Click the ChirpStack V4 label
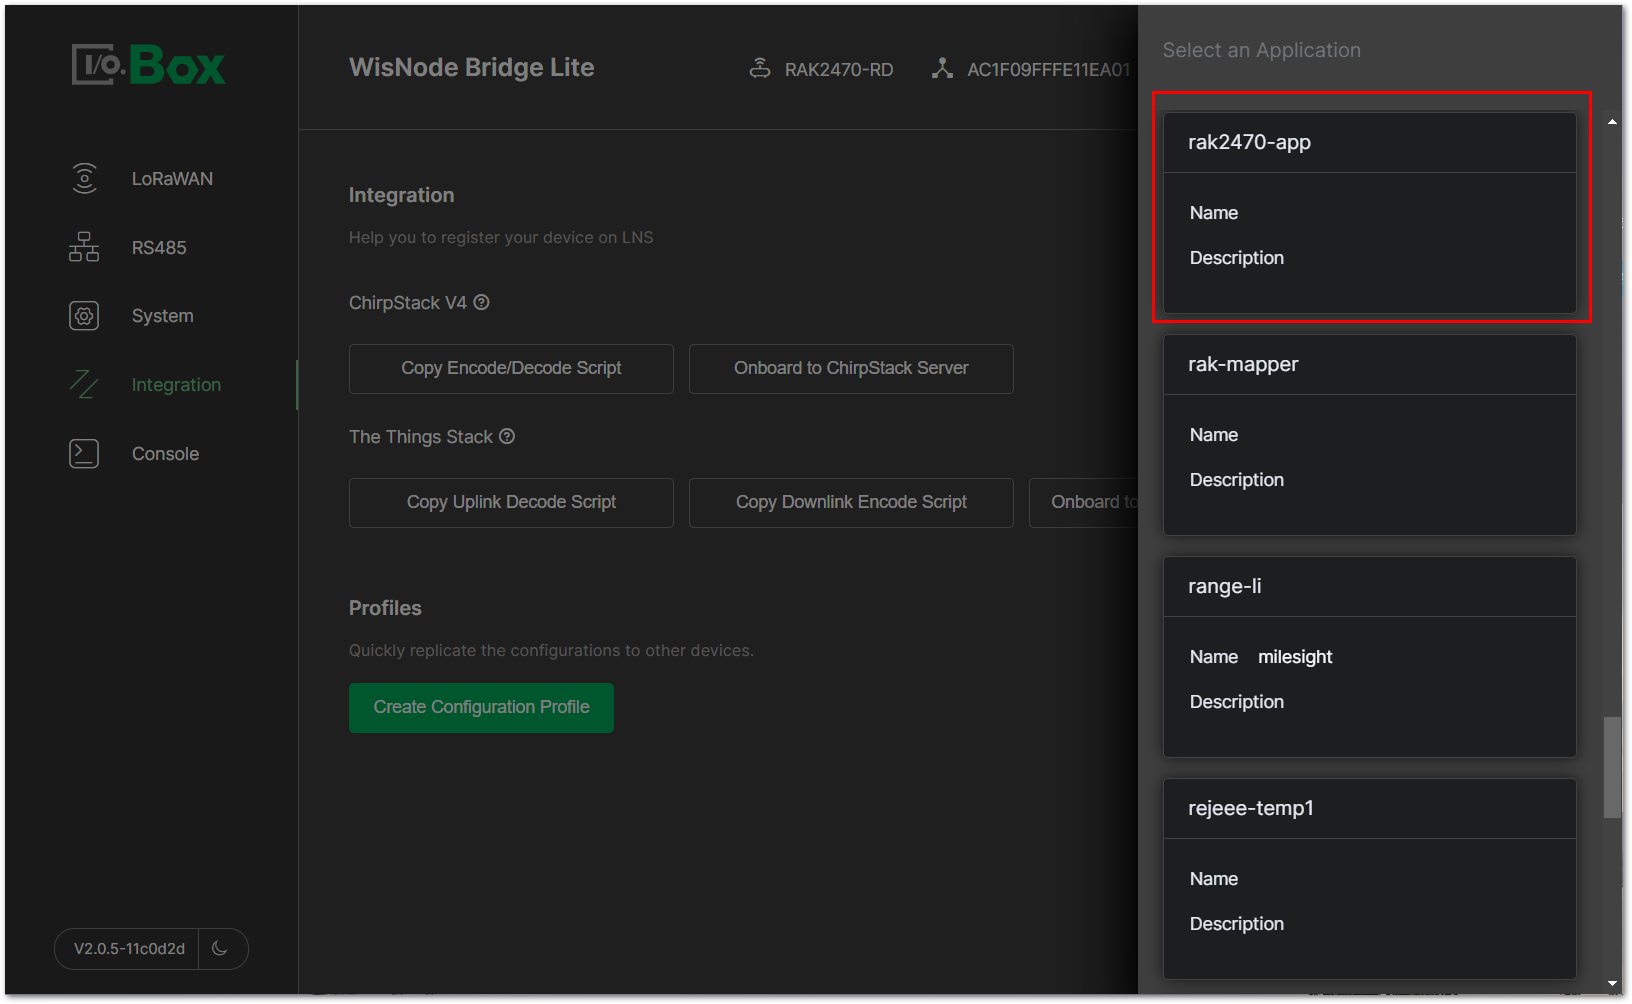The image size is (1632, 1004). tap(408, 303)
